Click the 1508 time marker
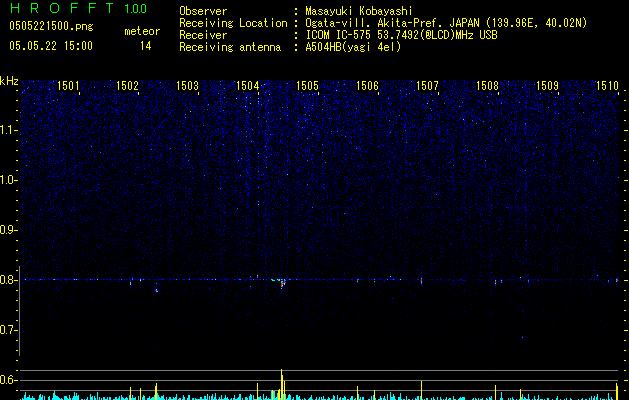This screenshot has width=629, height=400. (487, 86)
